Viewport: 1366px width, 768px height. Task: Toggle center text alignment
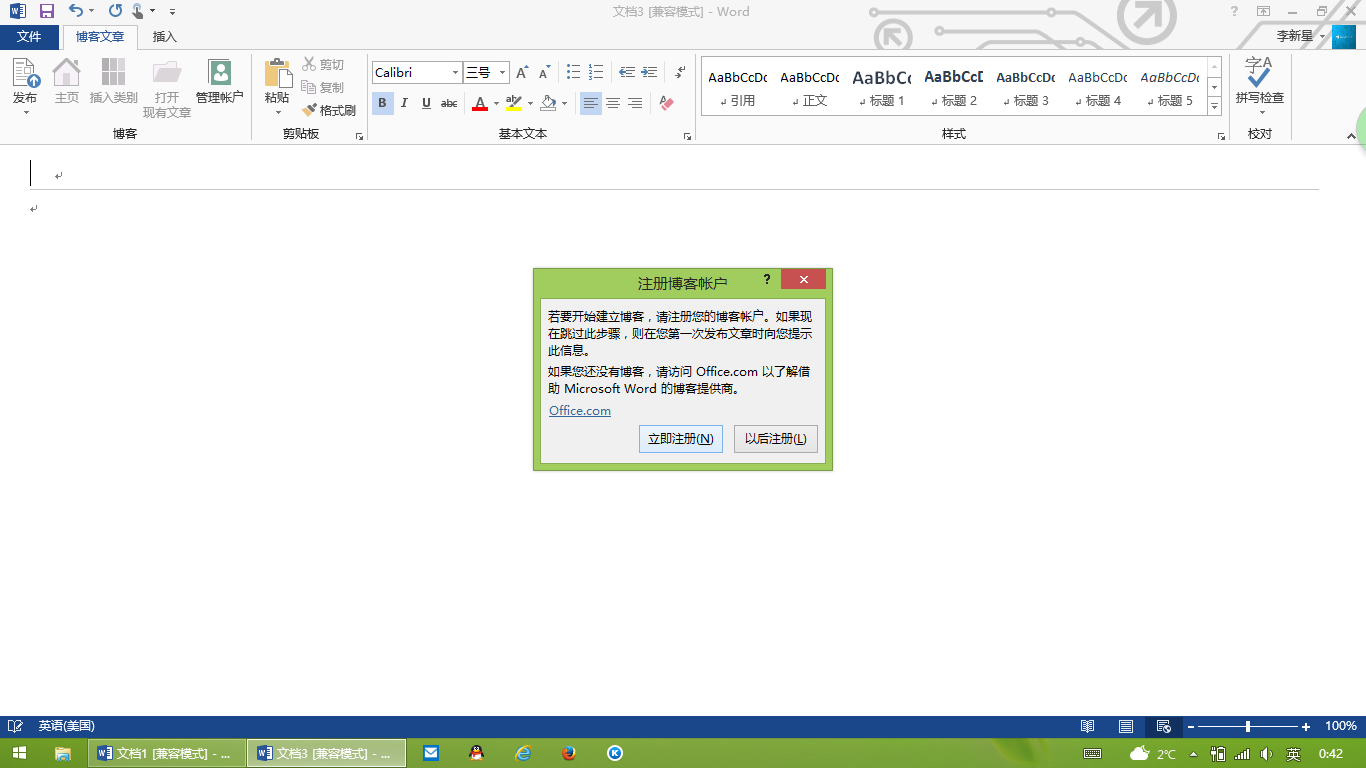coord(613,103)
